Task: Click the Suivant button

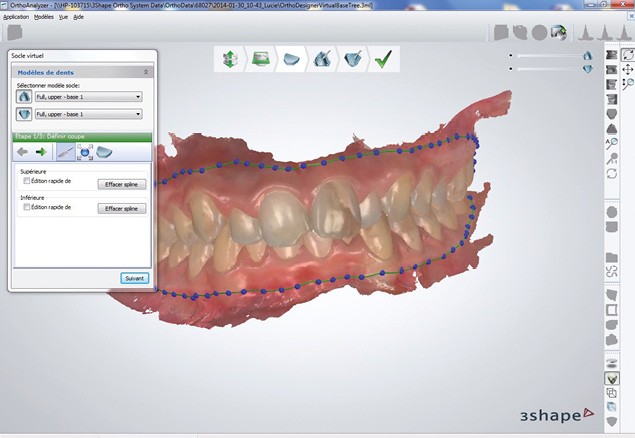Action: (134, 277)
